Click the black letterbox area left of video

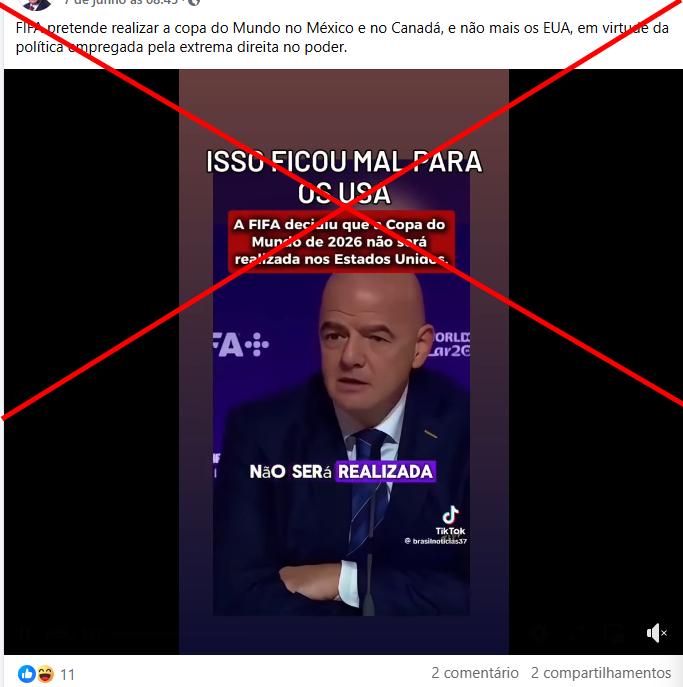91,361
